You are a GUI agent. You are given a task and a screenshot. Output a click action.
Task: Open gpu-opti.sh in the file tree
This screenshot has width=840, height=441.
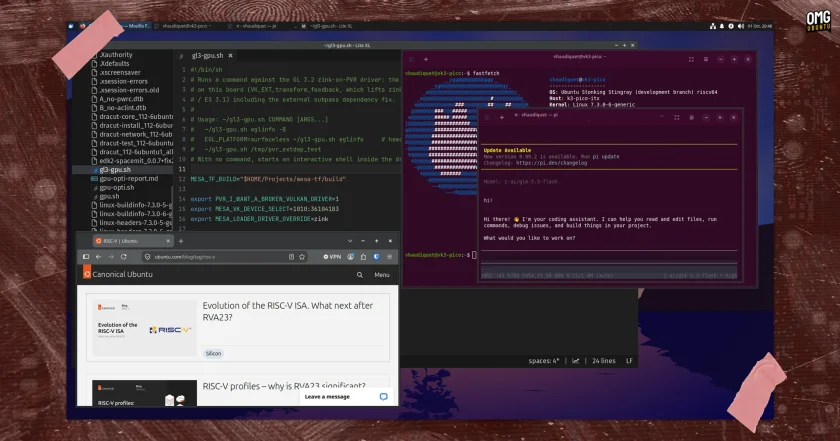point(116,188)
